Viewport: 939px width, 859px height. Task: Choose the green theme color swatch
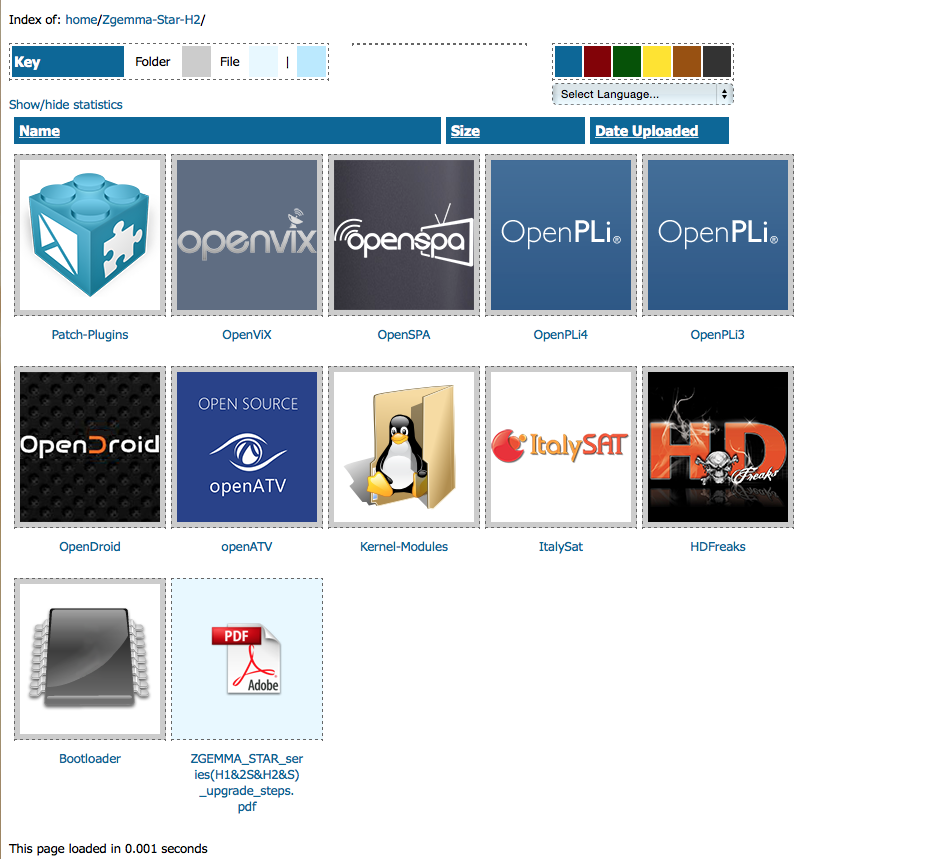click(x=627, y=62)
